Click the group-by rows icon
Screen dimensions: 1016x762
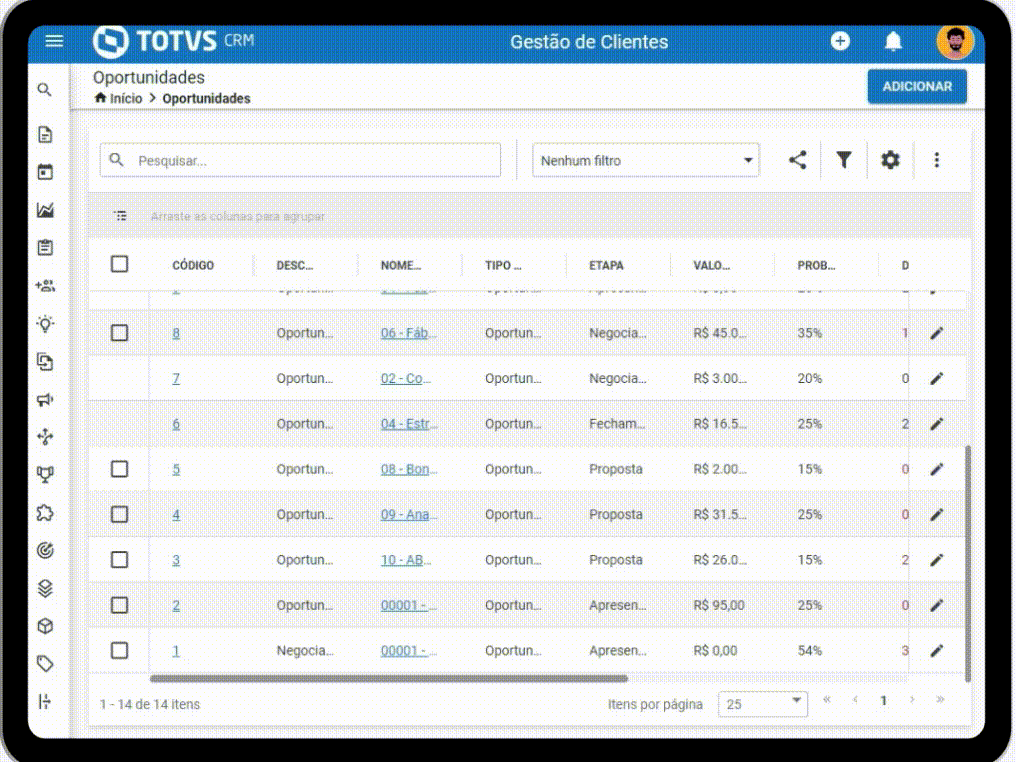tap(121, 216)
